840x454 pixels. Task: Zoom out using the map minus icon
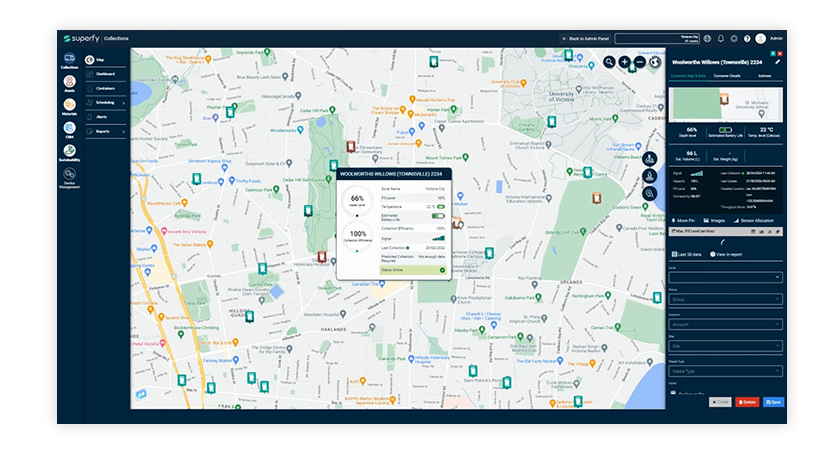[639, 62]
